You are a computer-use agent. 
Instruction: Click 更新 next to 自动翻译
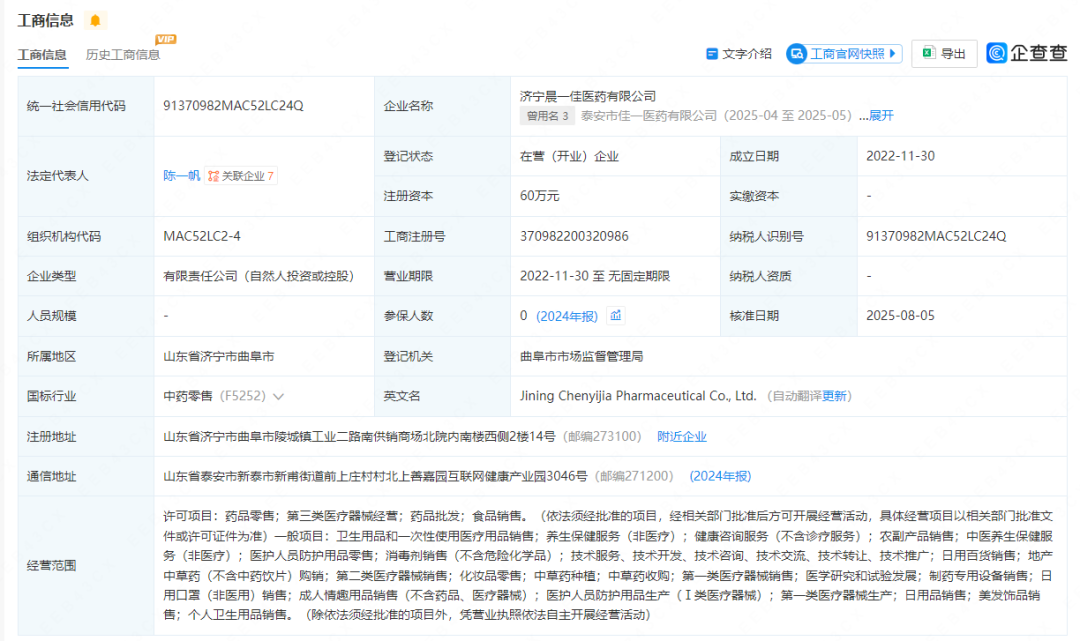(834, 396)
